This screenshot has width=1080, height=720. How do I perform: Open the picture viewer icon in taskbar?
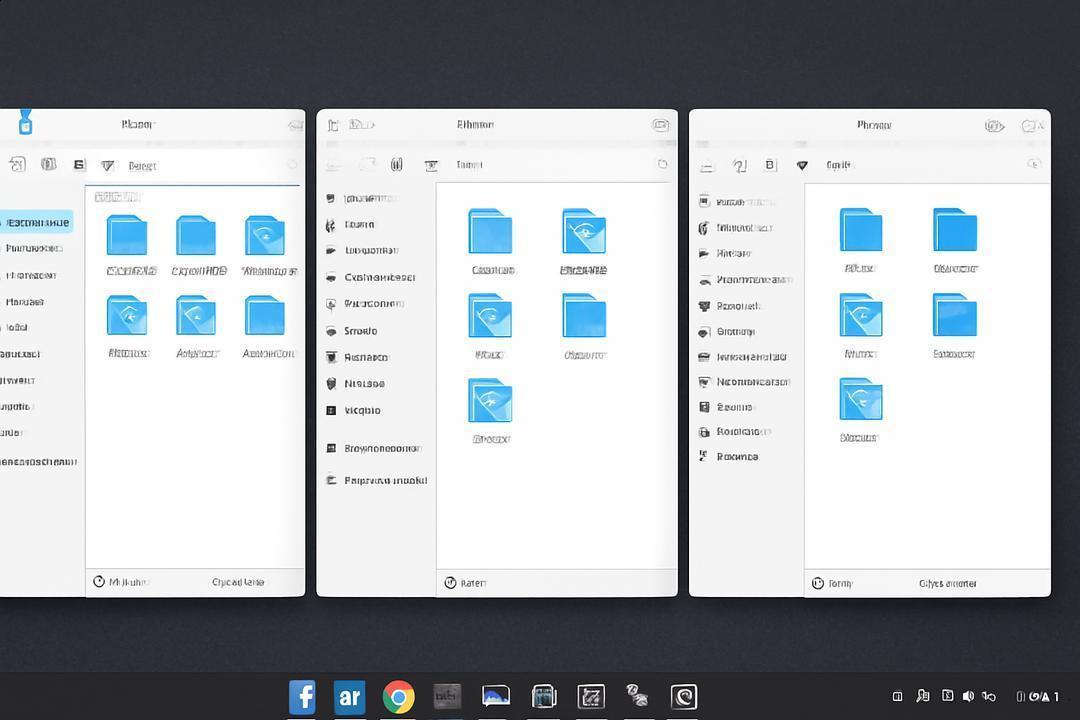[x=496, y=696]
